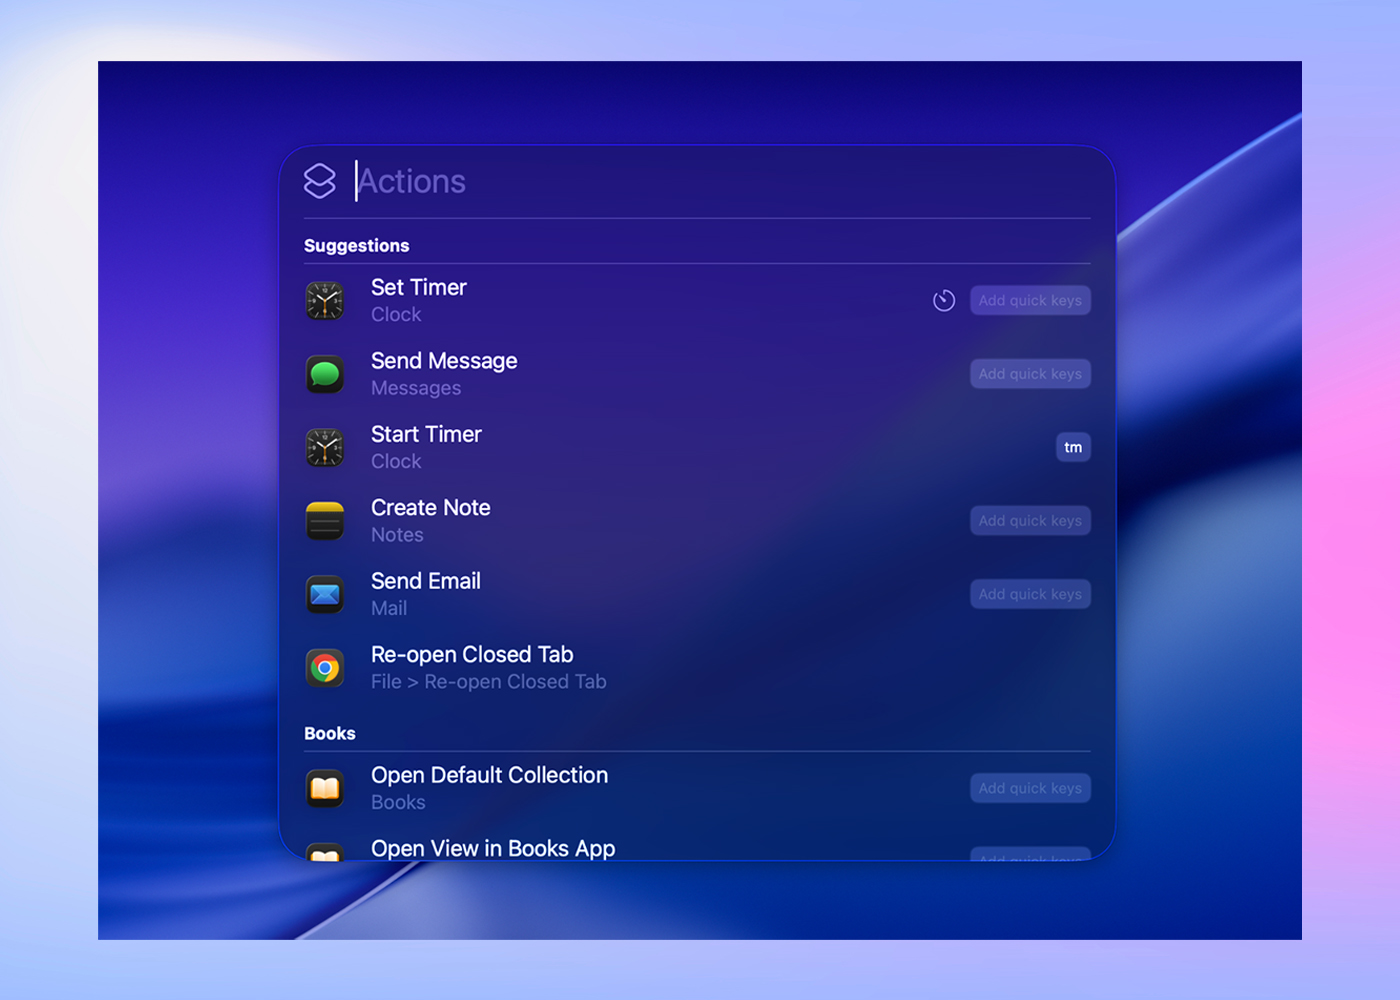Click the Notes icon beside Create Note
The height and width of the screenshot is (1000, 1400).
click(x=324, y=520)
